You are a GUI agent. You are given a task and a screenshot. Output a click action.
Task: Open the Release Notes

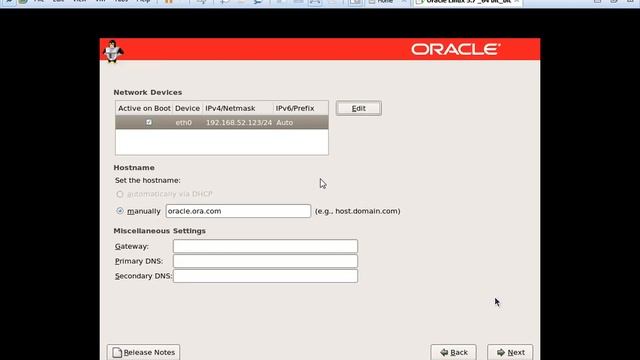pos(143,352)
